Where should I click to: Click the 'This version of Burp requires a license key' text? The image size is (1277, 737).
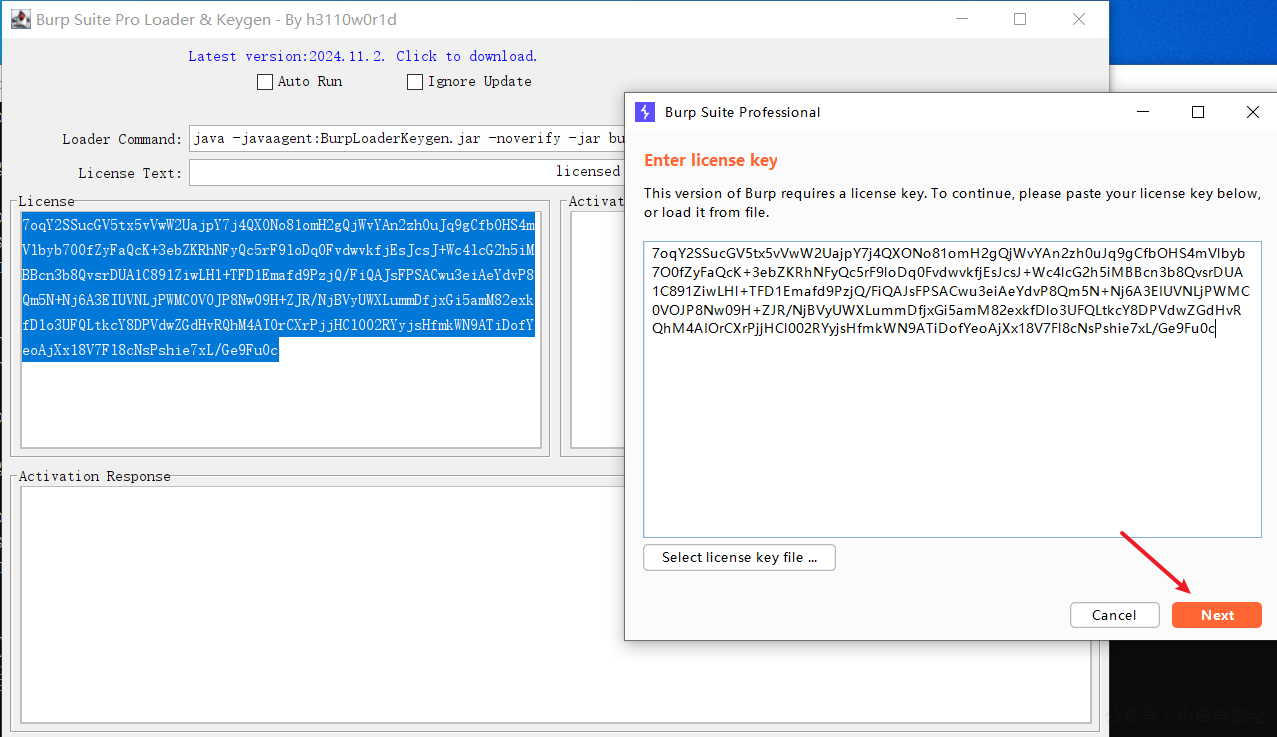pyautogui.click(x=952, y=203)
